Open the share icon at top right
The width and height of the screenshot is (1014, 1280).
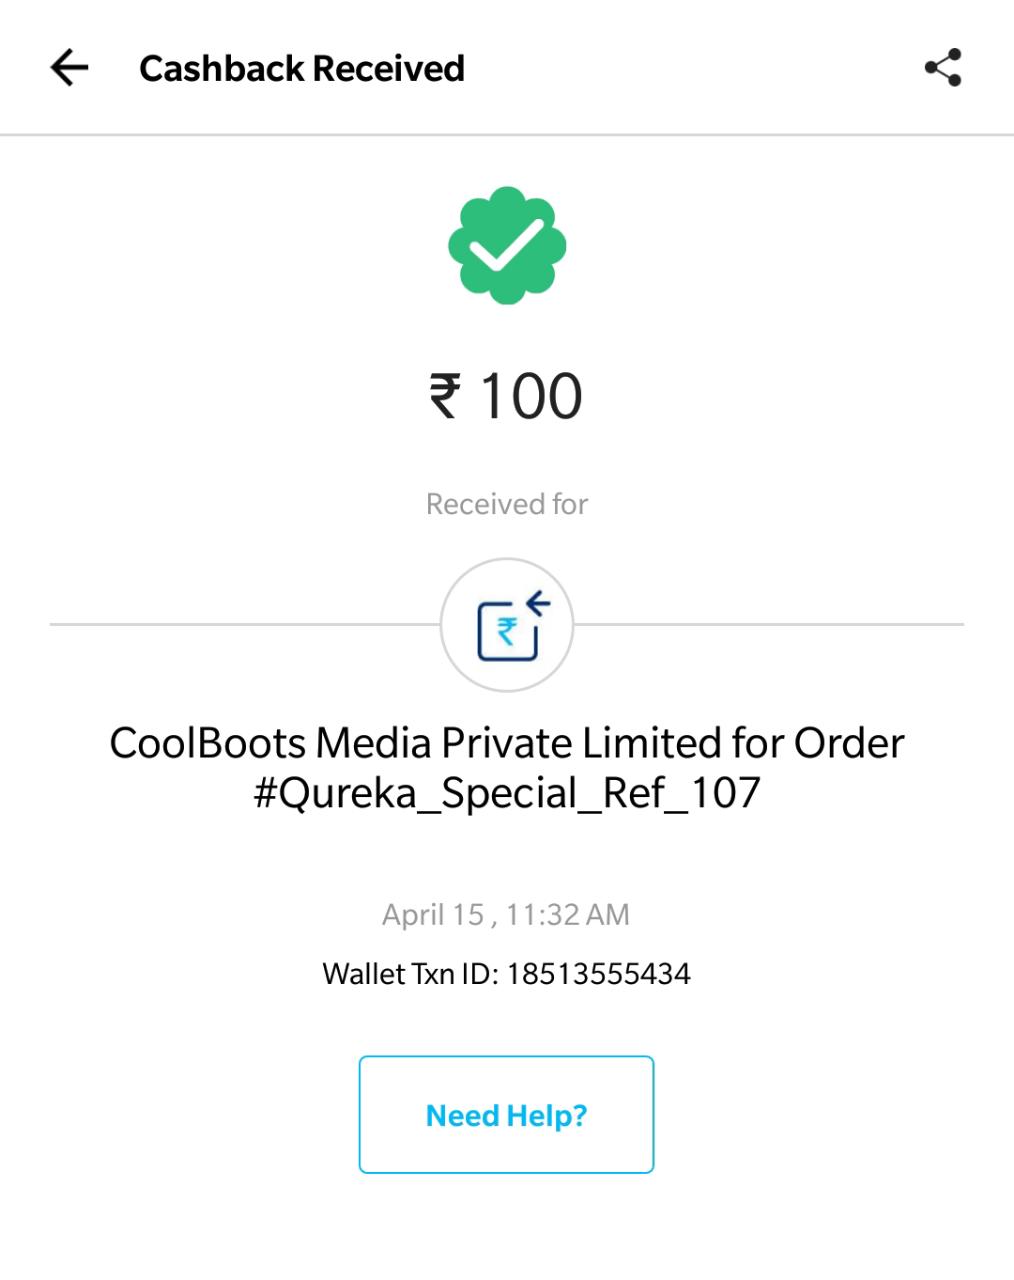click(x=942, y=68)
